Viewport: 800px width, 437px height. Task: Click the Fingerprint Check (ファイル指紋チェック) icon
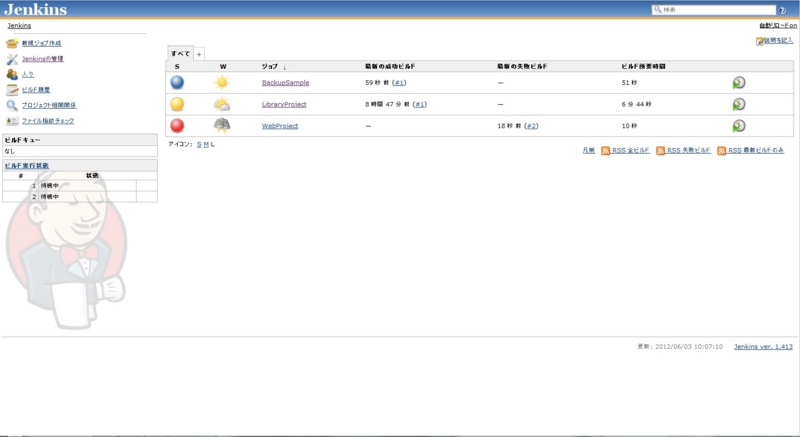coord(12,121)
